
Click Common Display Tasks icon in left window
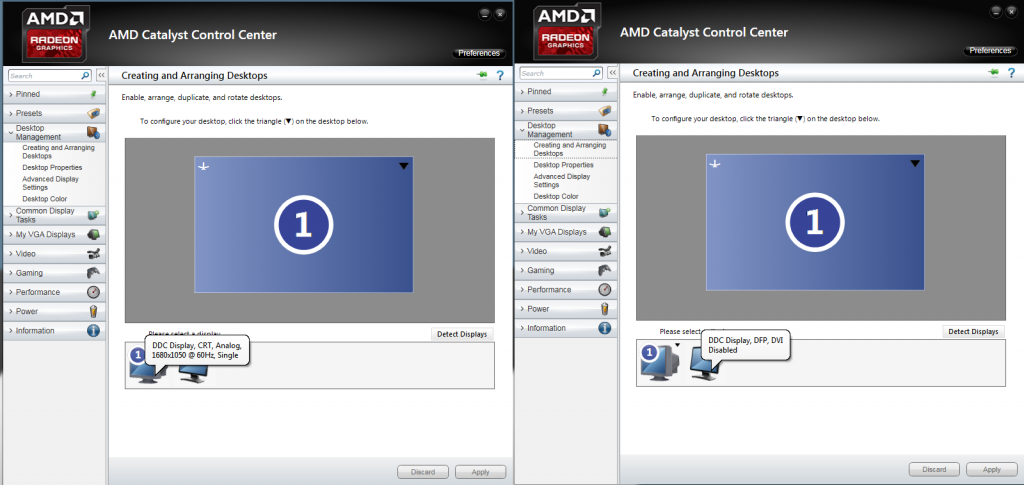pos(93,215)
